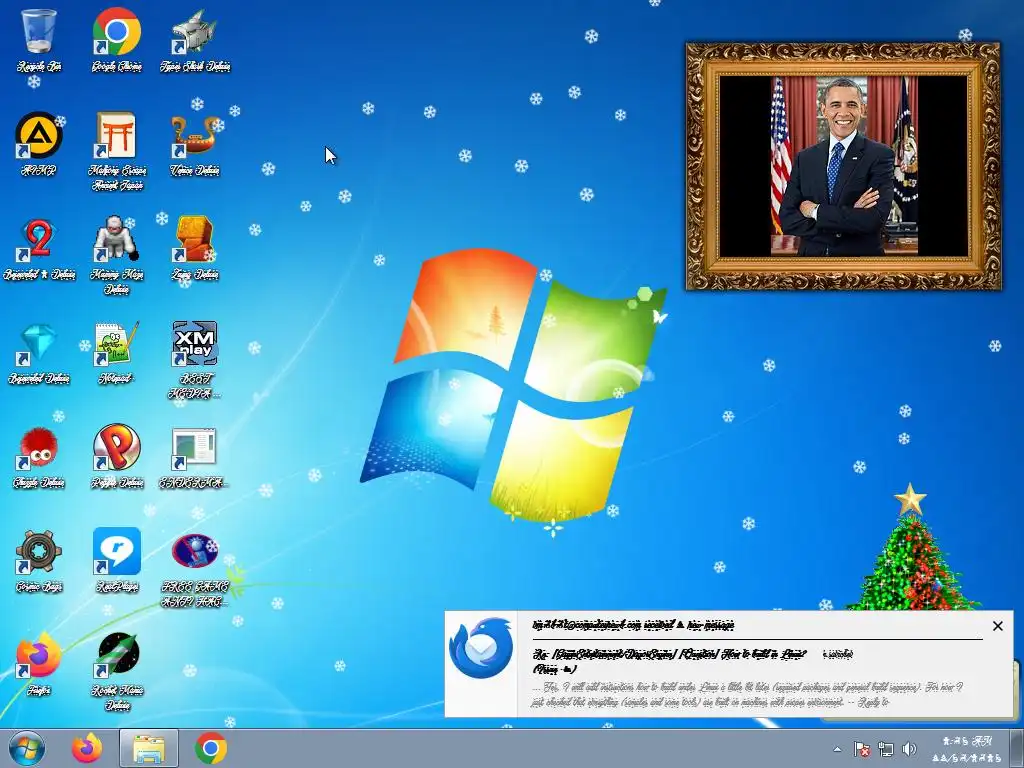The image size is (1024, 768).
Task: Select the window-screenshot icon shortcut beside Peggle
Action: (194, 457)
